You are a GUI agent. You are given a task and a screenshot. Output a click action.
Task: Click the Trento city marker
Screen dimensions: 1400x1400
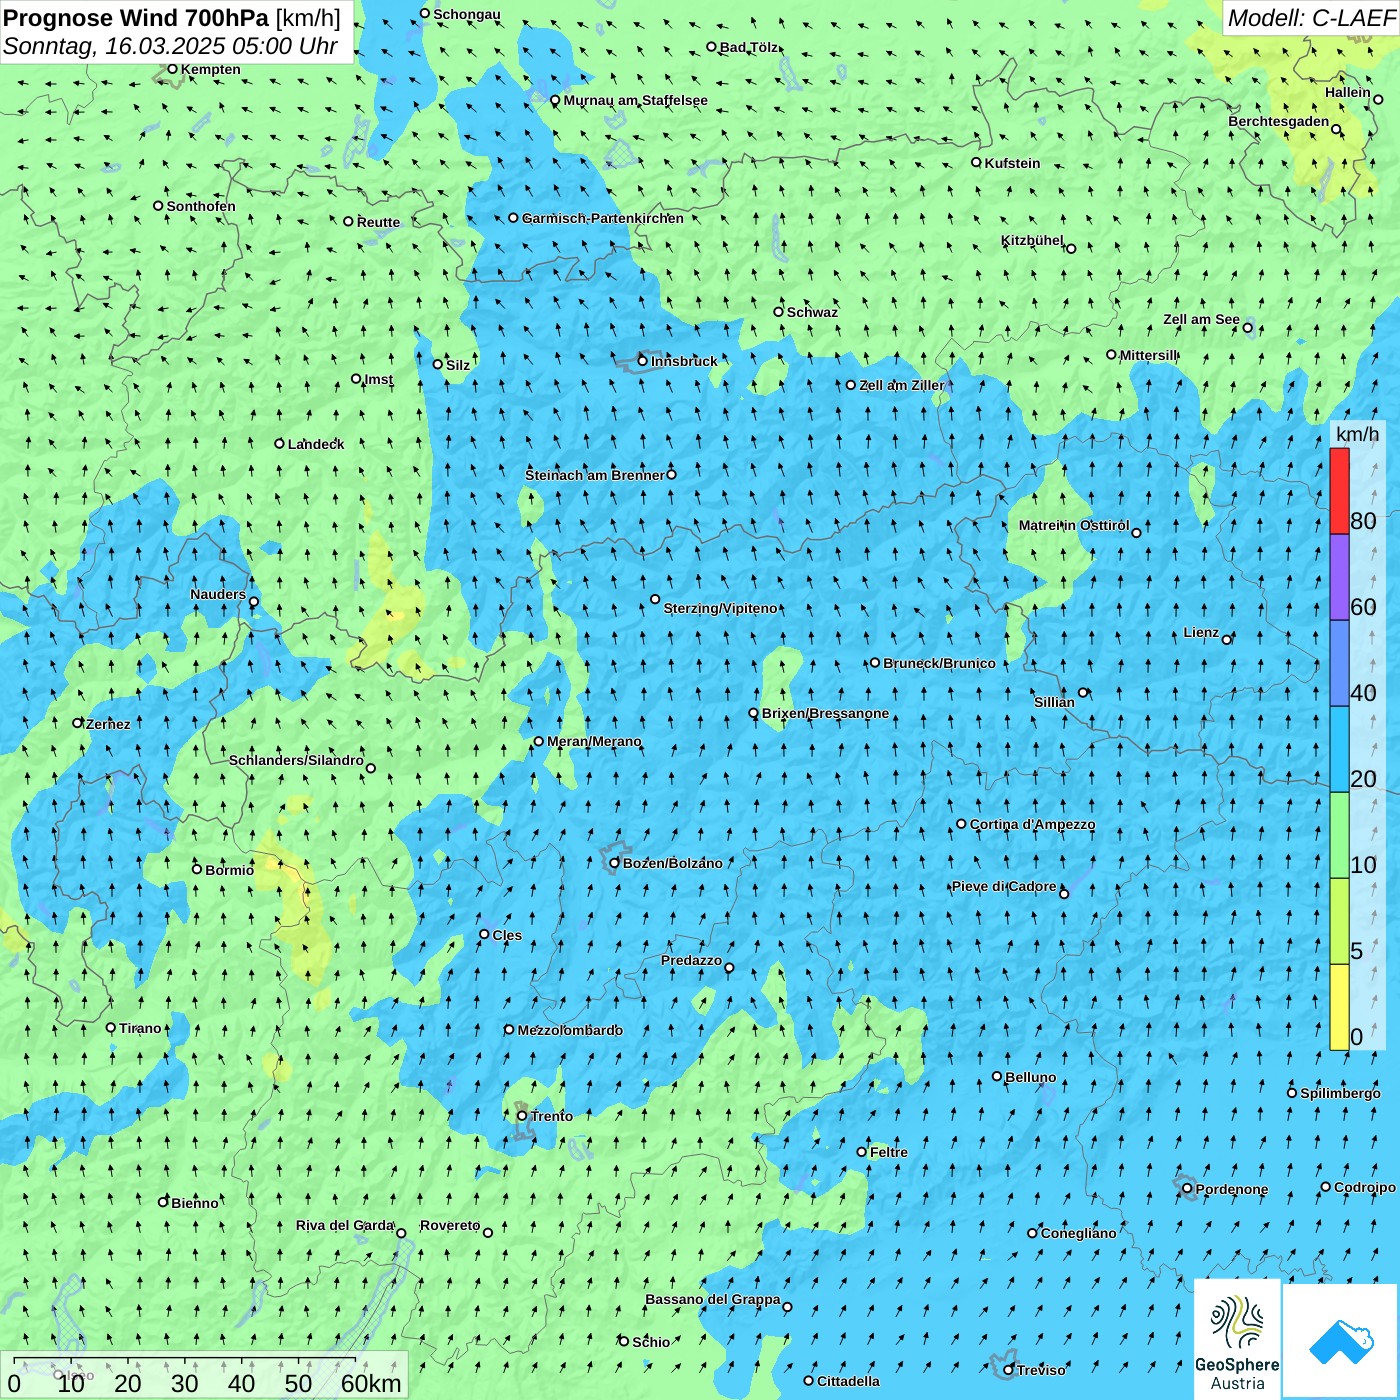(x=522, y=1116)
